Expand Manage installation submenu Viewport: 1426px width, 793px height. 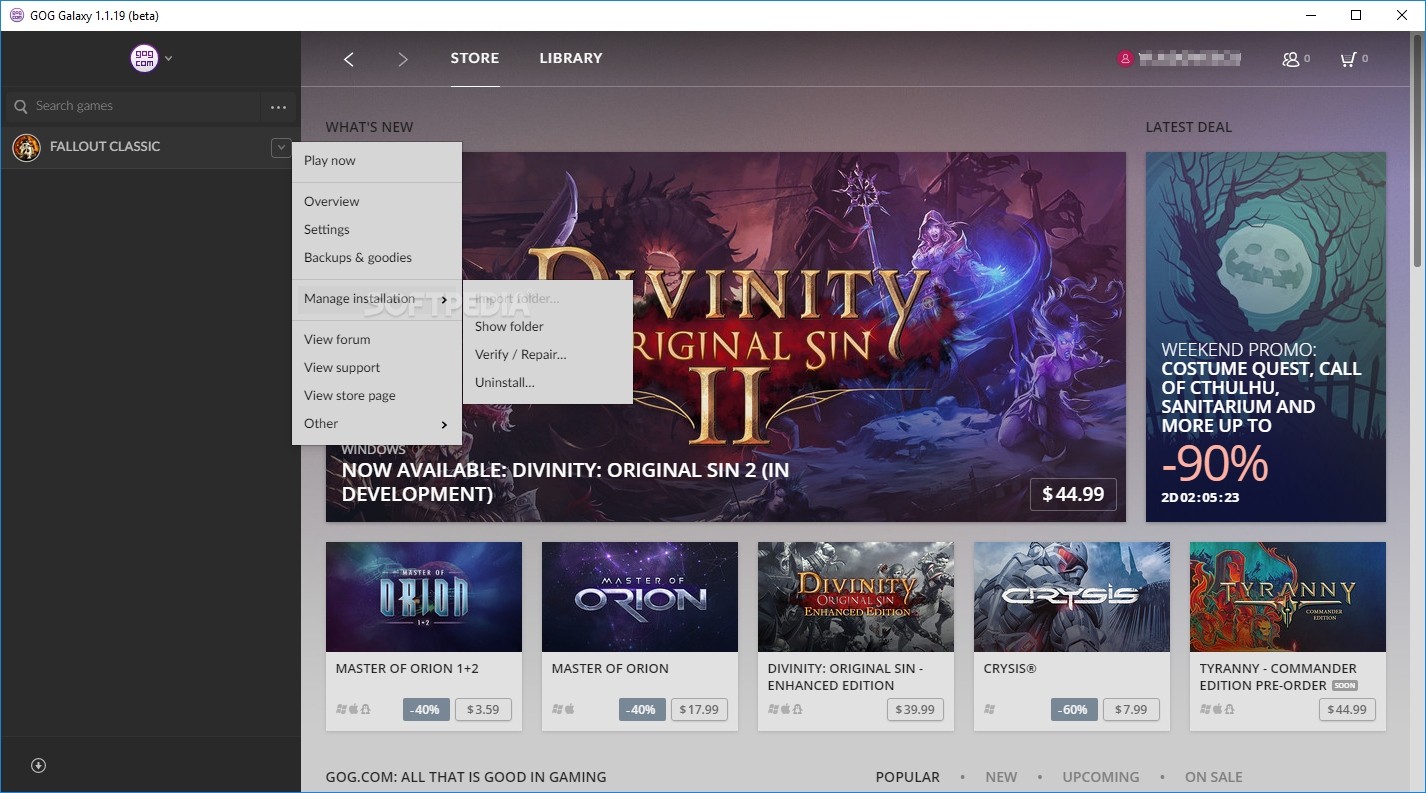[x=377, y=298]
